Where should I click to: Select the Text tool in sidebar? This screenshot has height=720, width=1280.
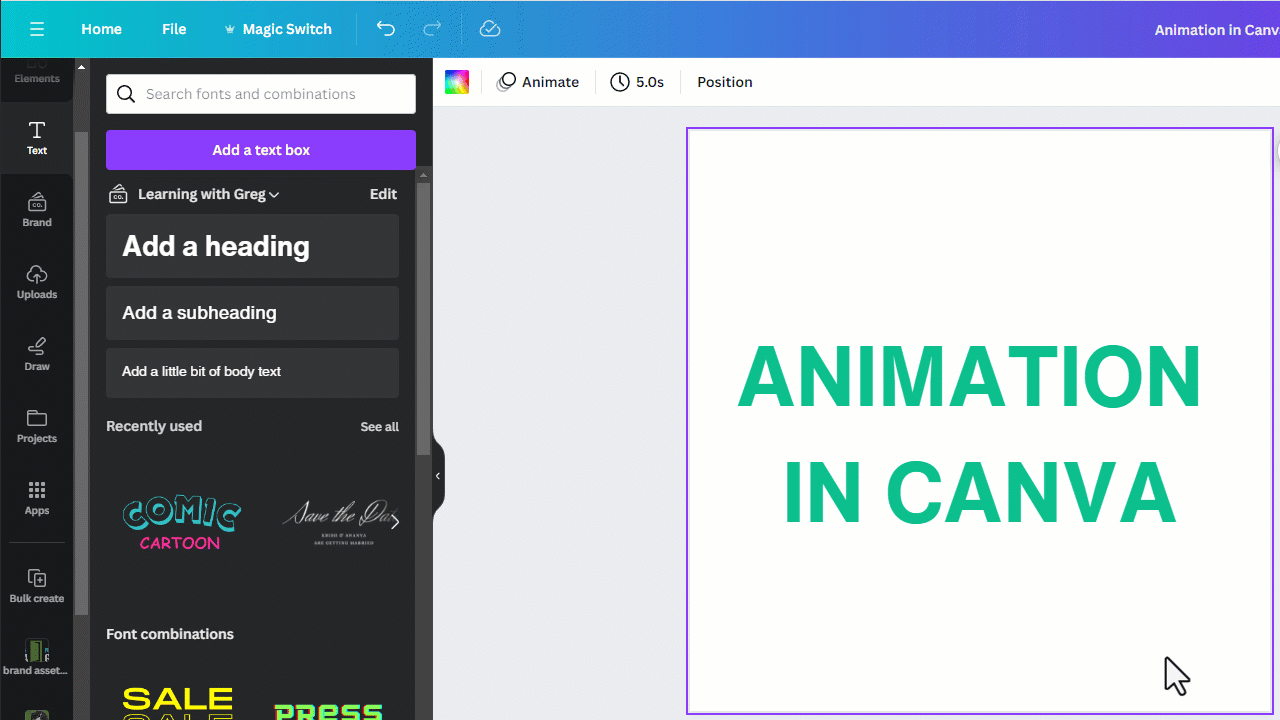click(x=37, y=137)
